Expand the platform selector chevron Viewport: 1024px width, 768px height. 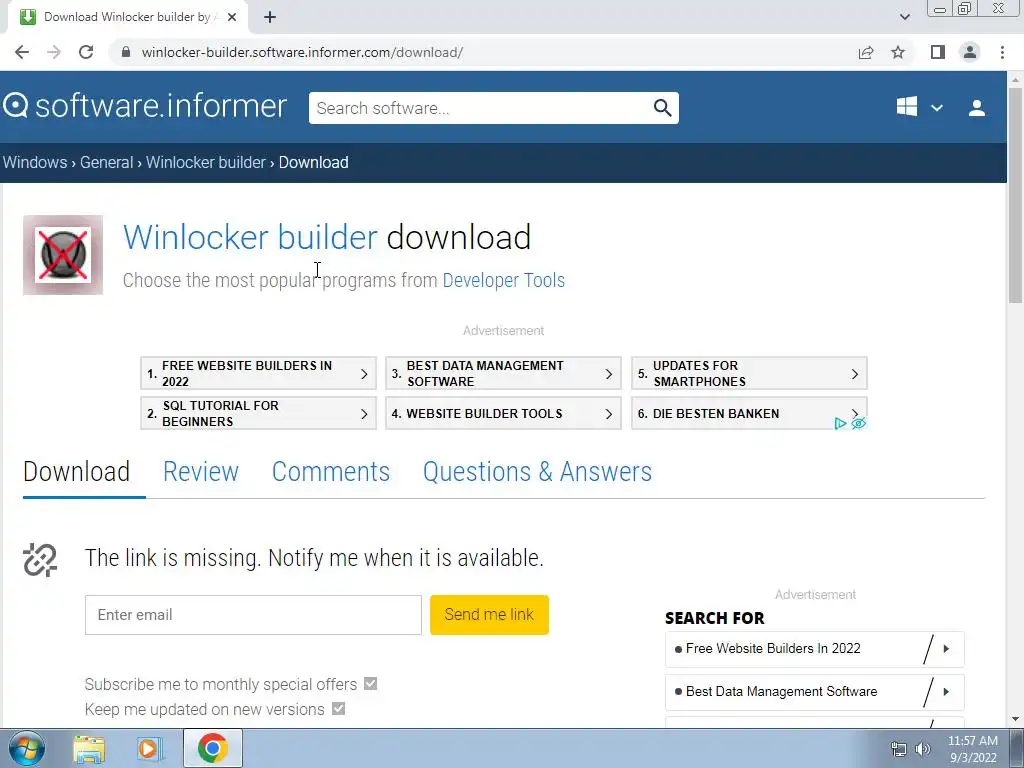[x=936, y=108]
